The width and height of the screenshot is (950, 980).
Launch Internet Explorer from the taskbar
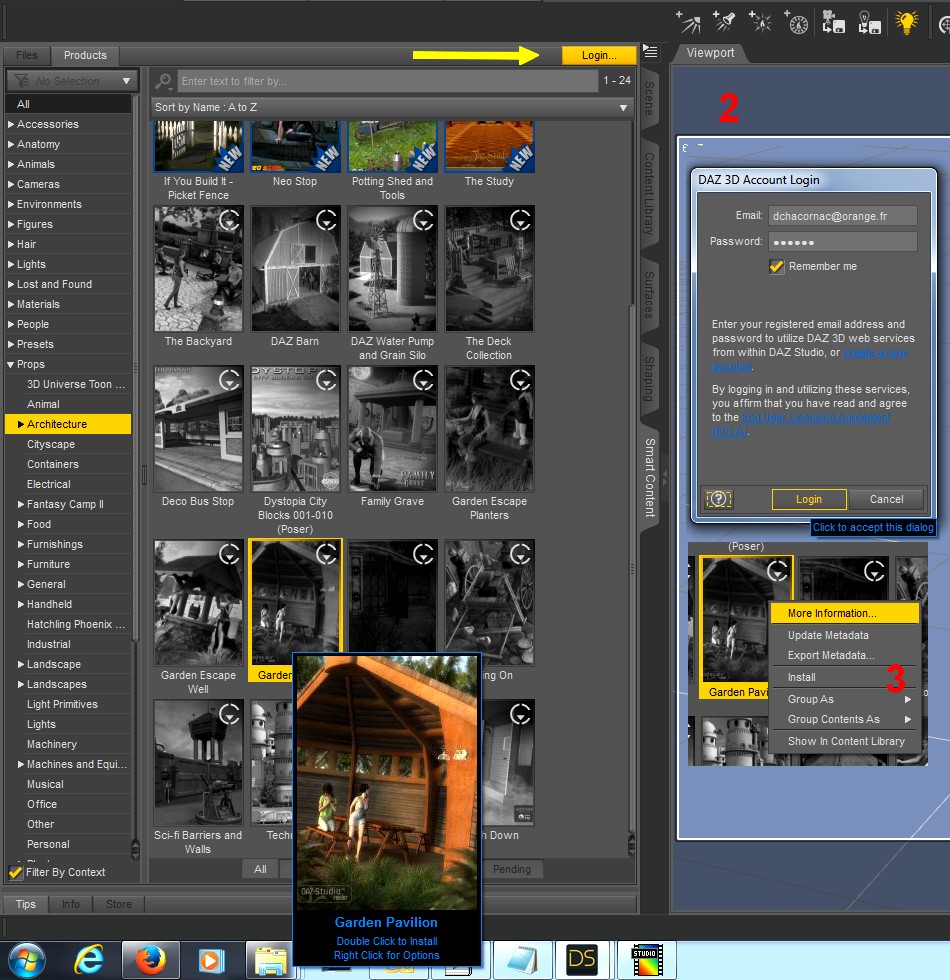pos(89,960)
